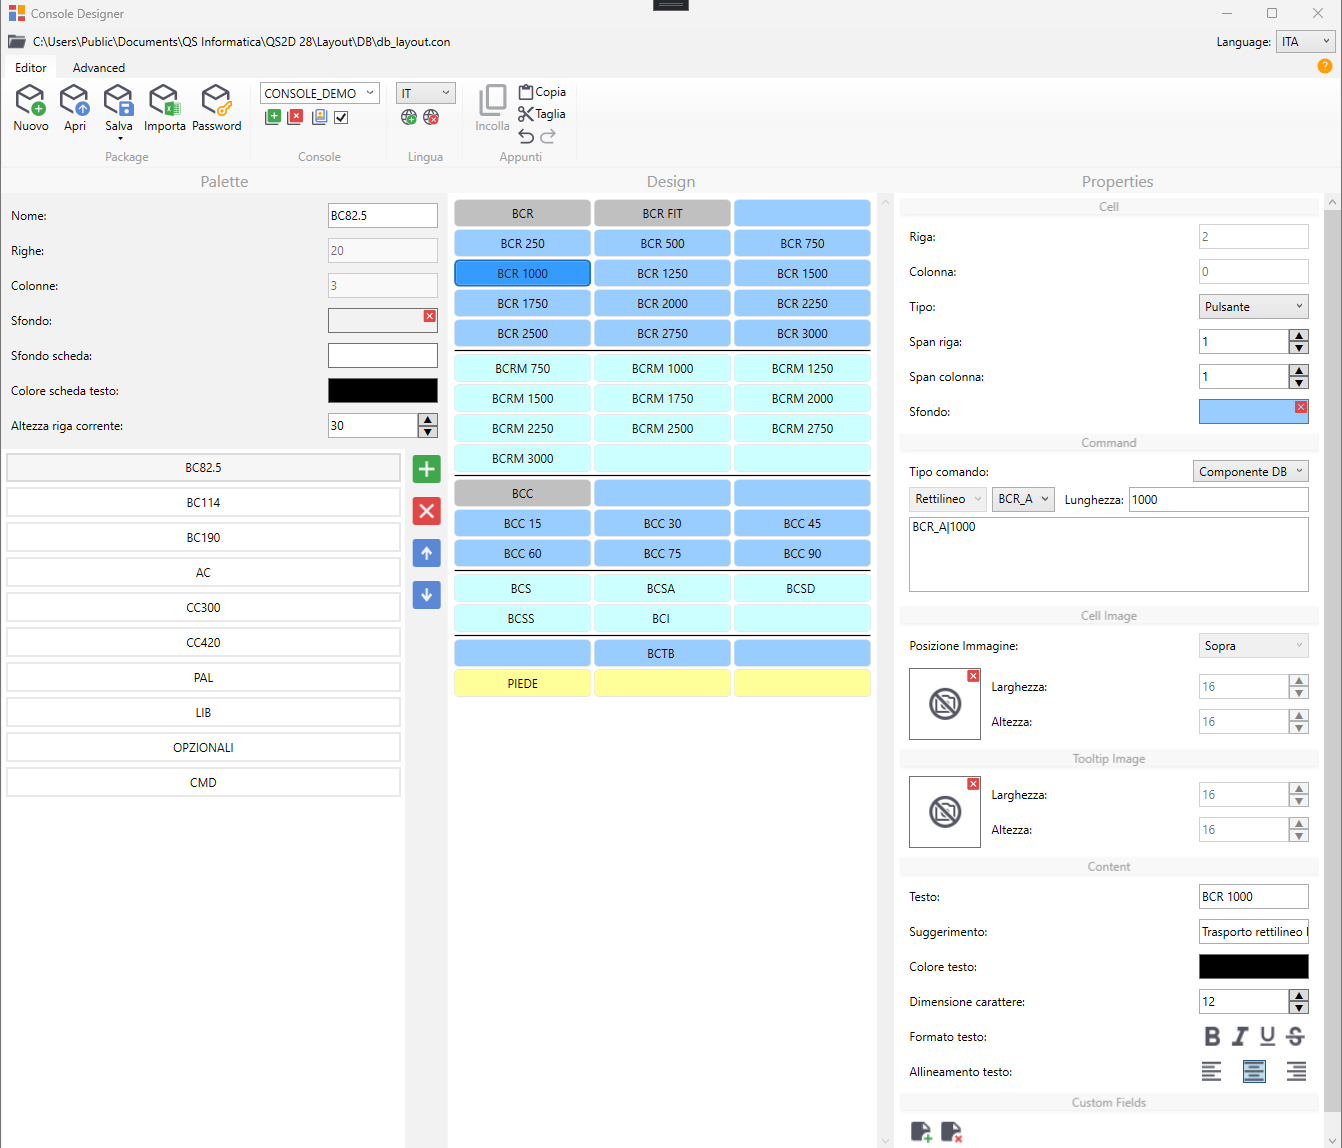Add a custom field with file plus icon
1342x1148 pixels.
921,1132
